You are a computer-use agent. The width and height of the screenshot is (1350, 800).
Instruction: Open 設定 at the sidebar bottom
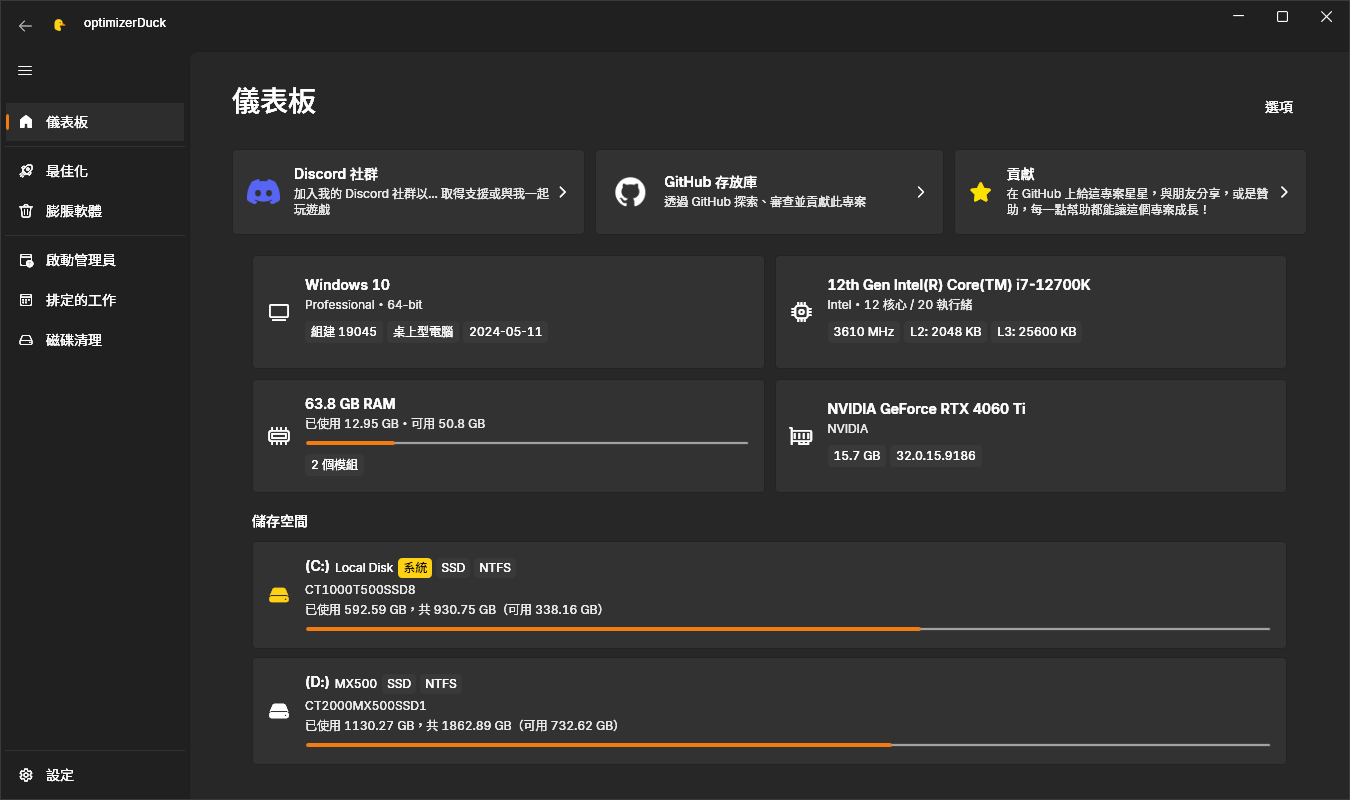point(95,775)
